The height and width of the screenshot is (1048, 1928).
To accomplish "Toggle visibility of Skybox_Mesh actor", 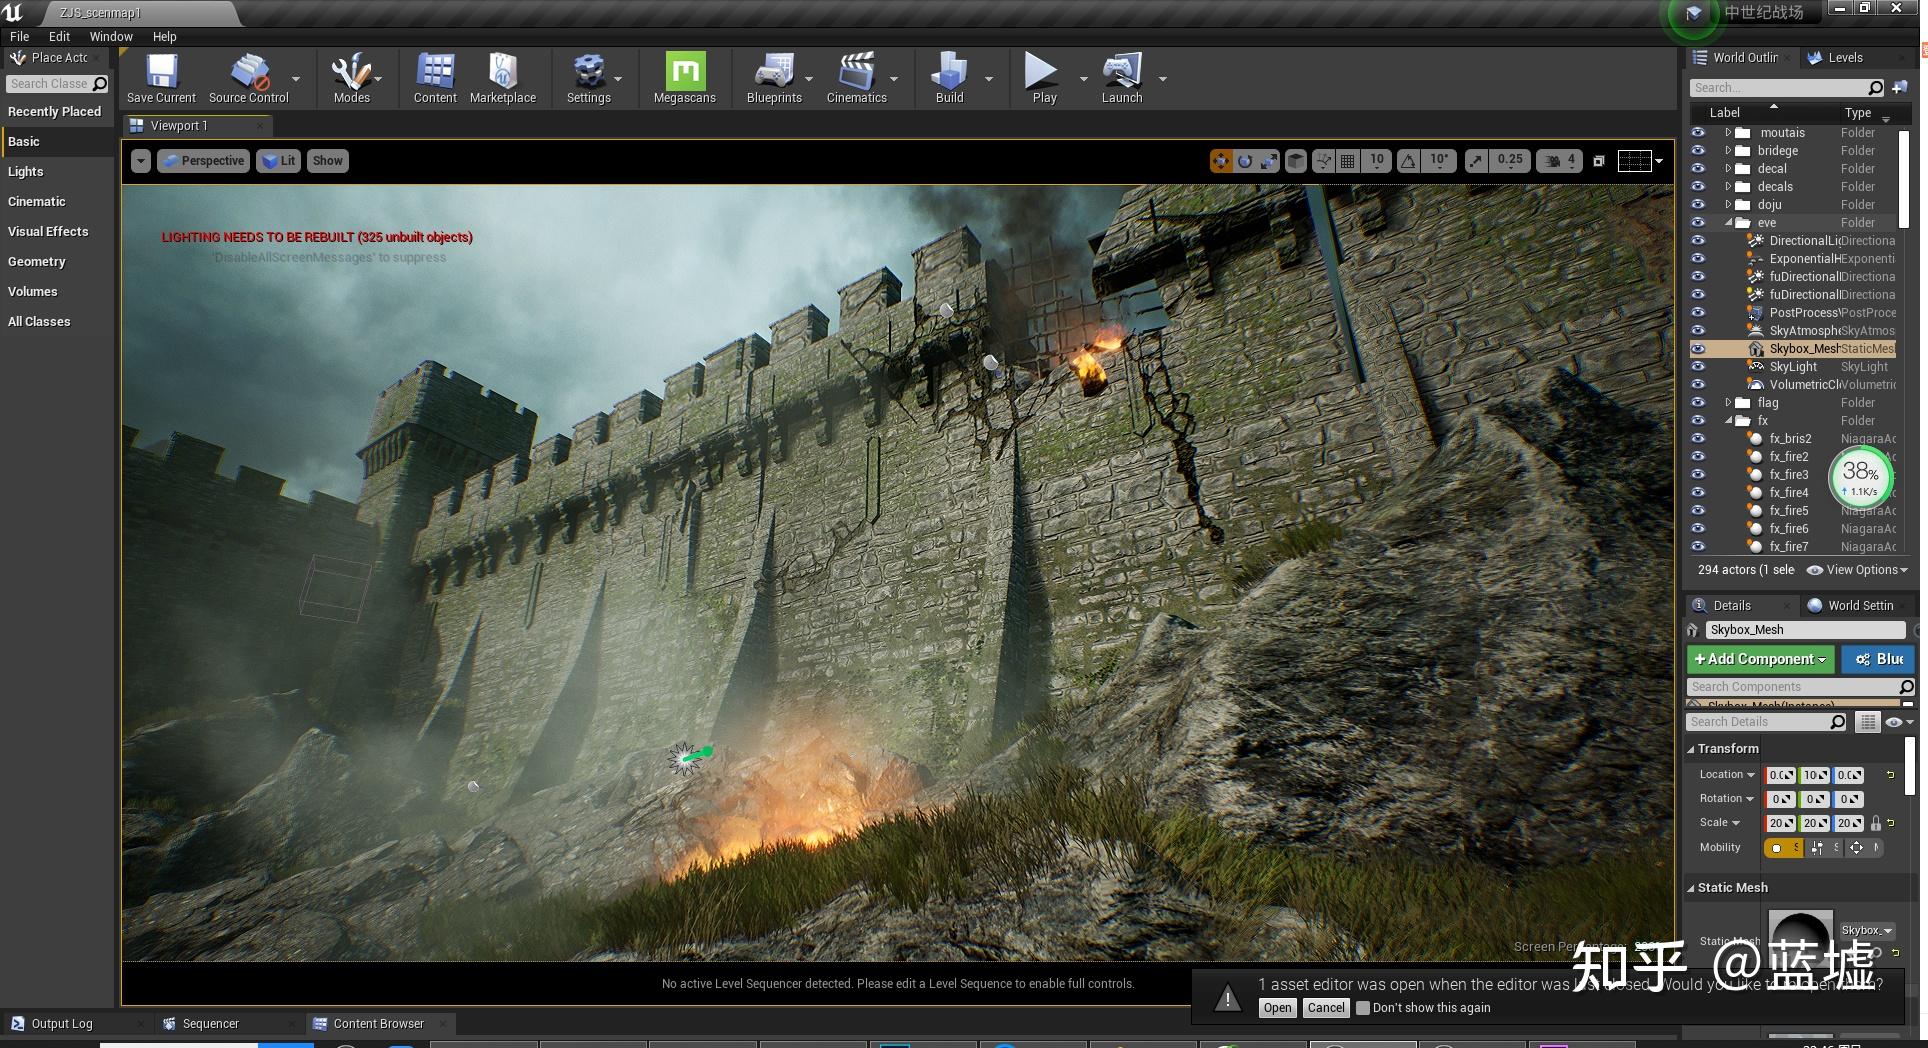I will pos(1698,349).
